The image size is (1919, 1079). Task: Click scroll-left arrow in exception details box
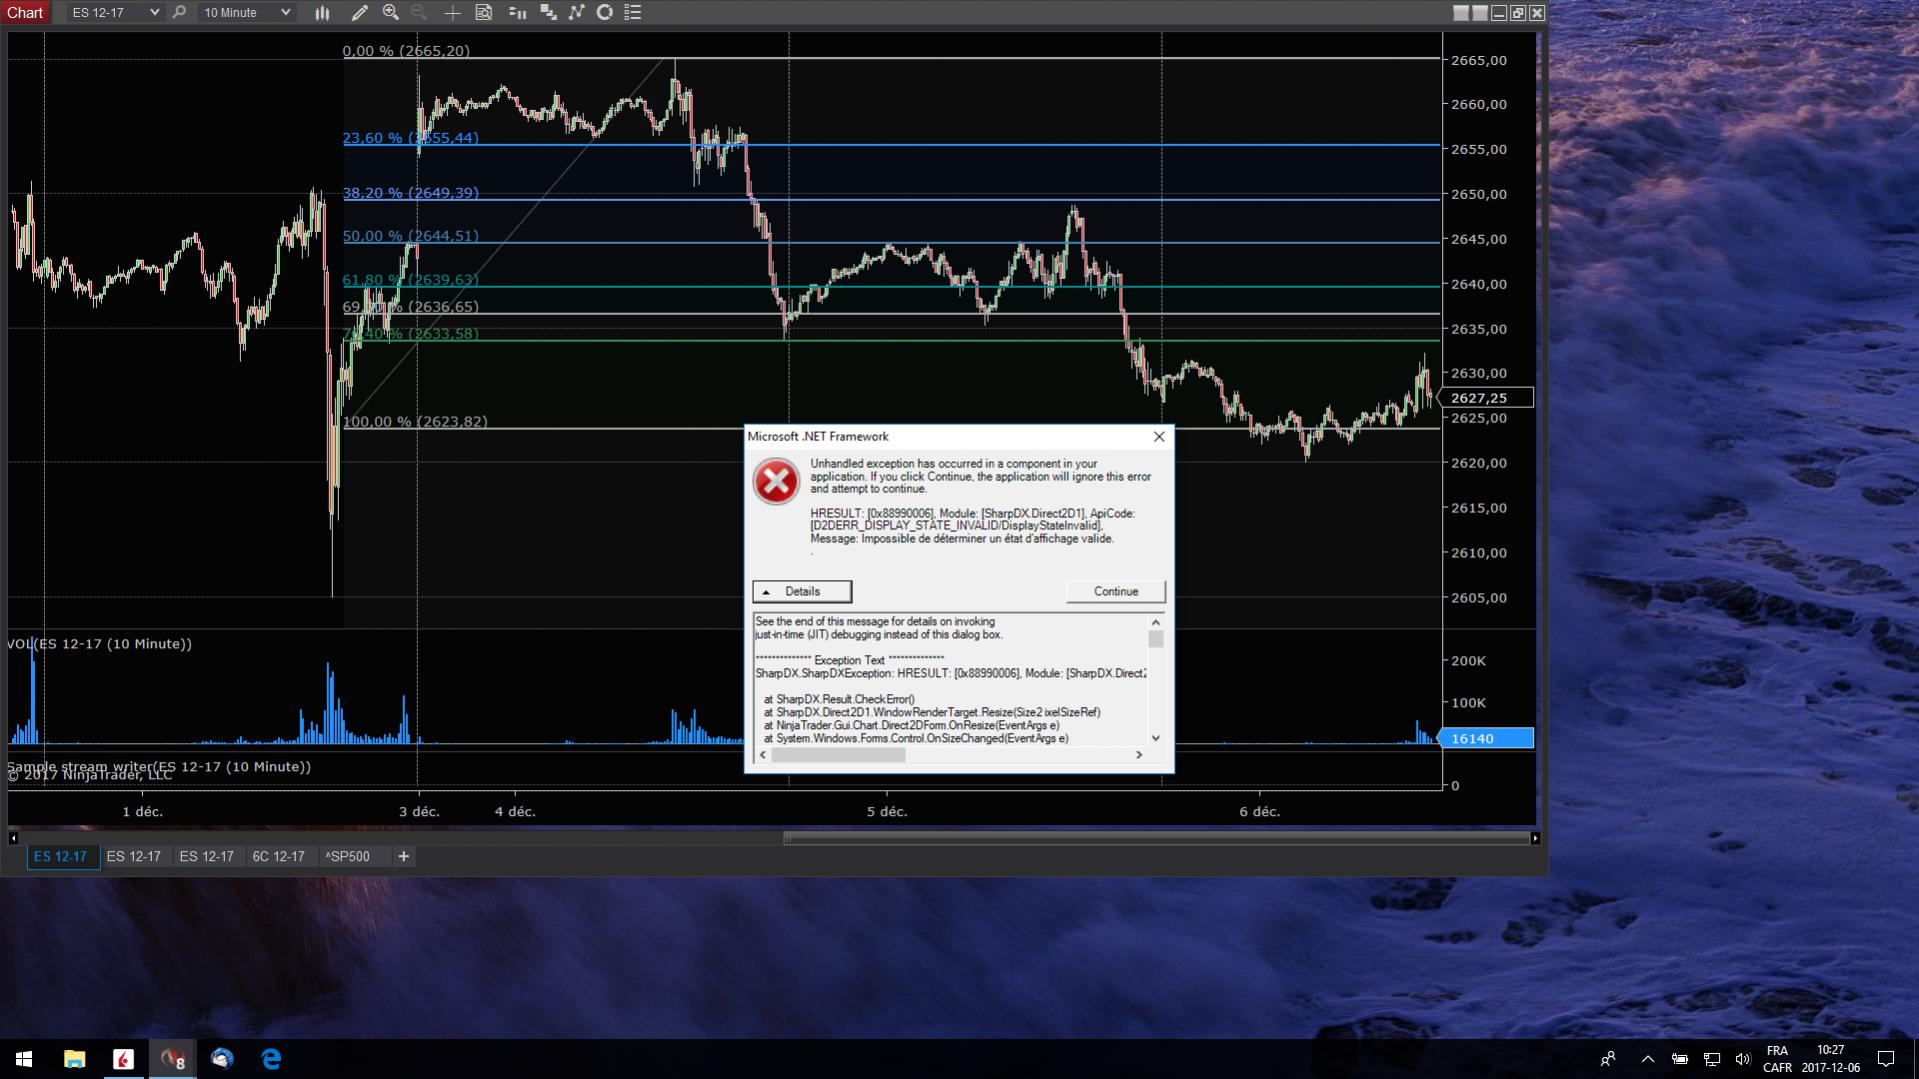tap(763, 755)
